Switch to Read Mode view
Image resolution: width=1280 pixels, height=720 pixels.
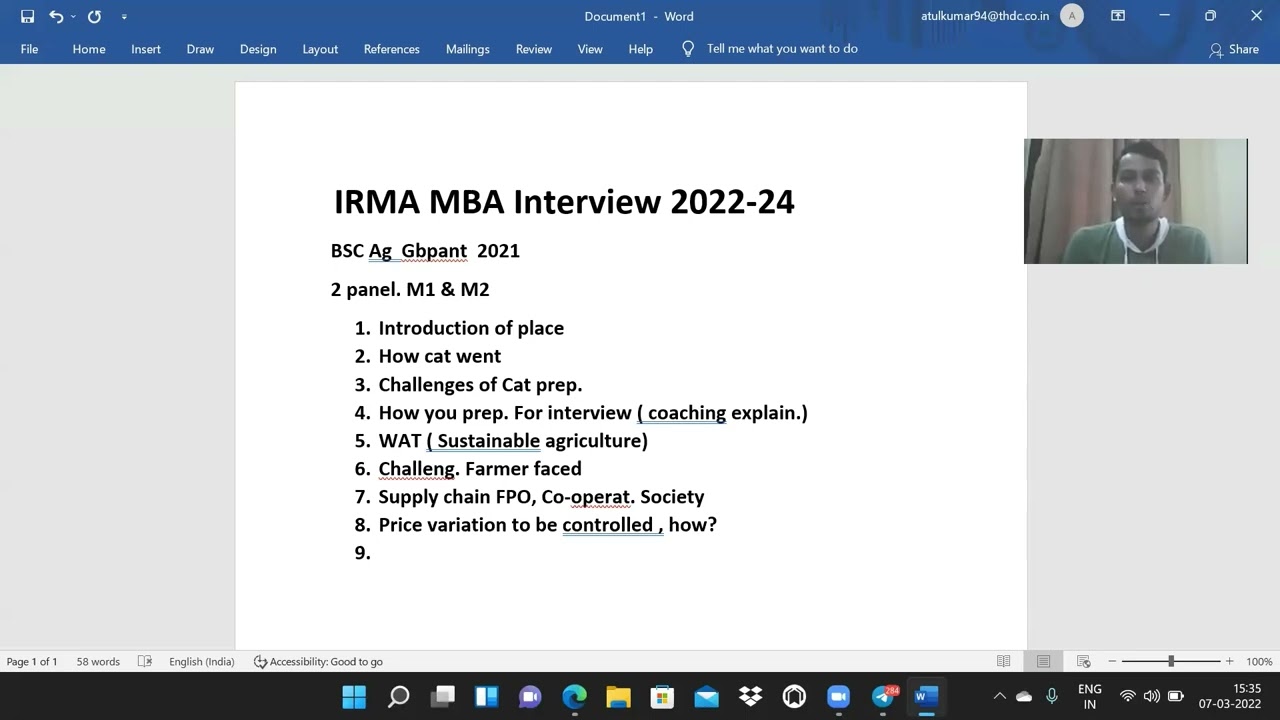click(x=1003, y=661)
